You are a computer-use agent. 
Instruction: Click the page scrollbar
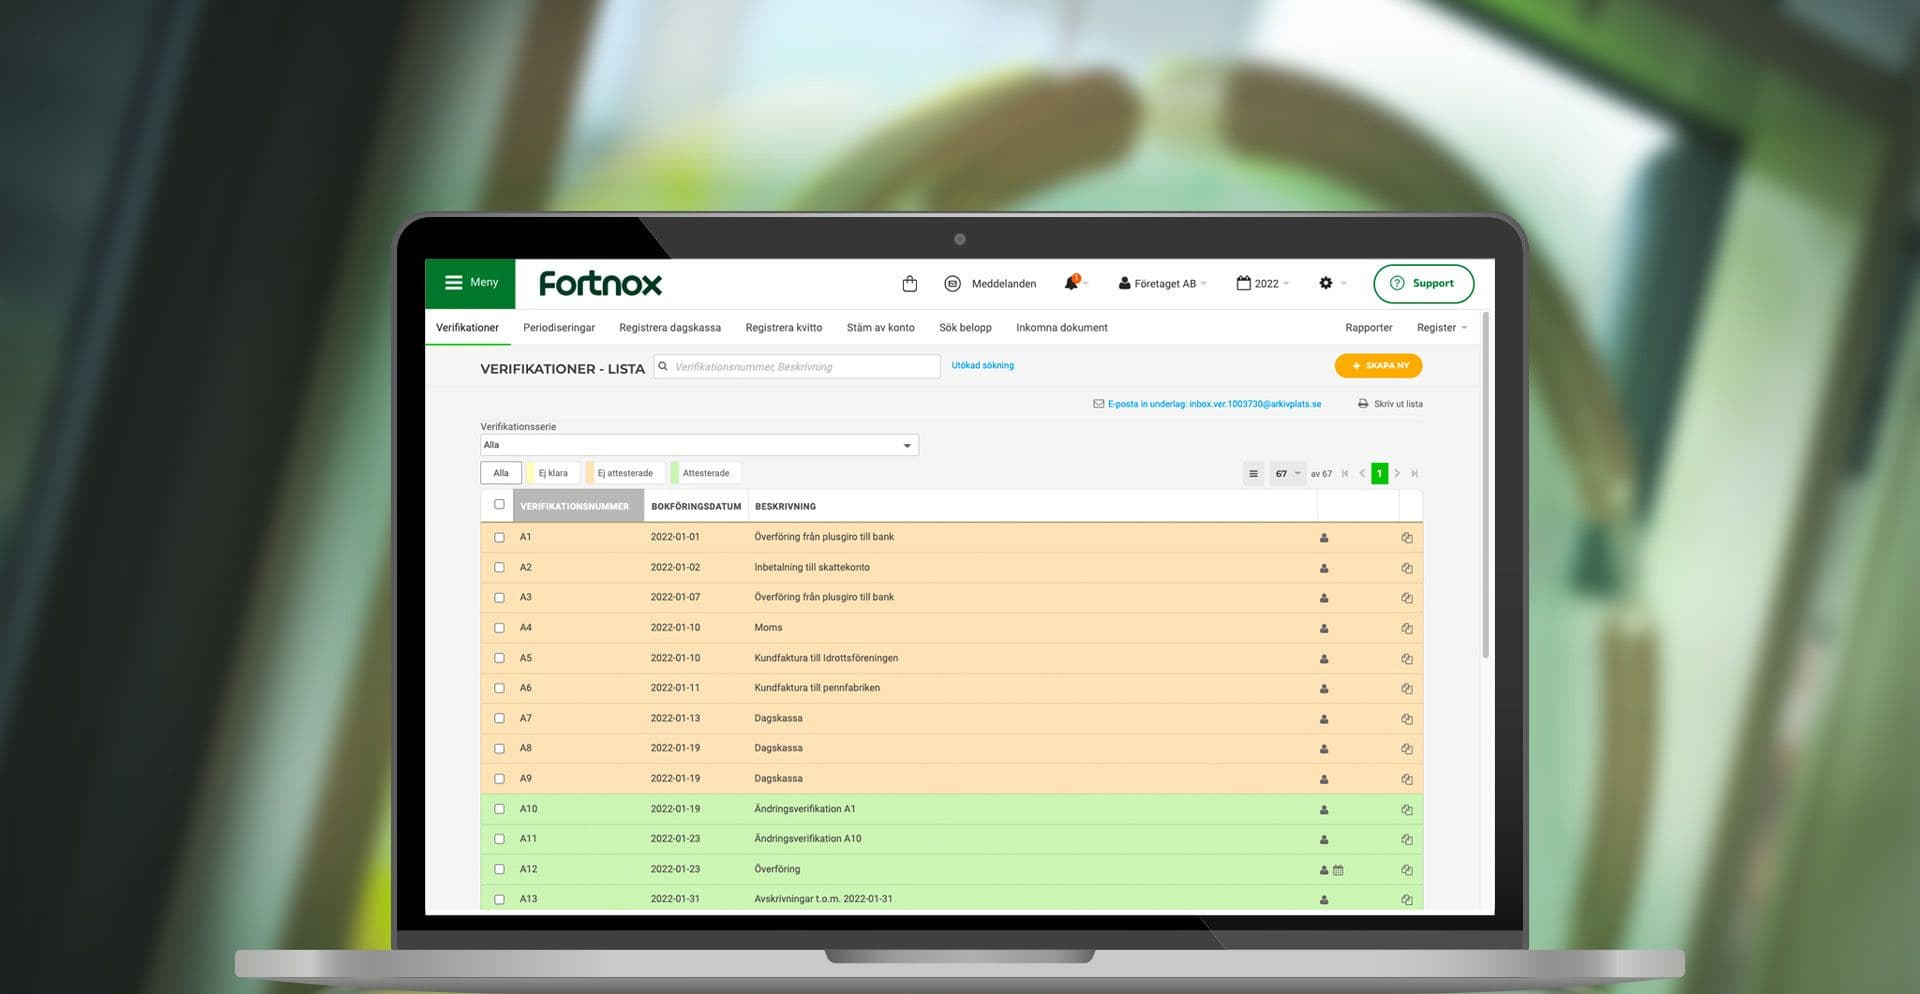coord(1486,485)
